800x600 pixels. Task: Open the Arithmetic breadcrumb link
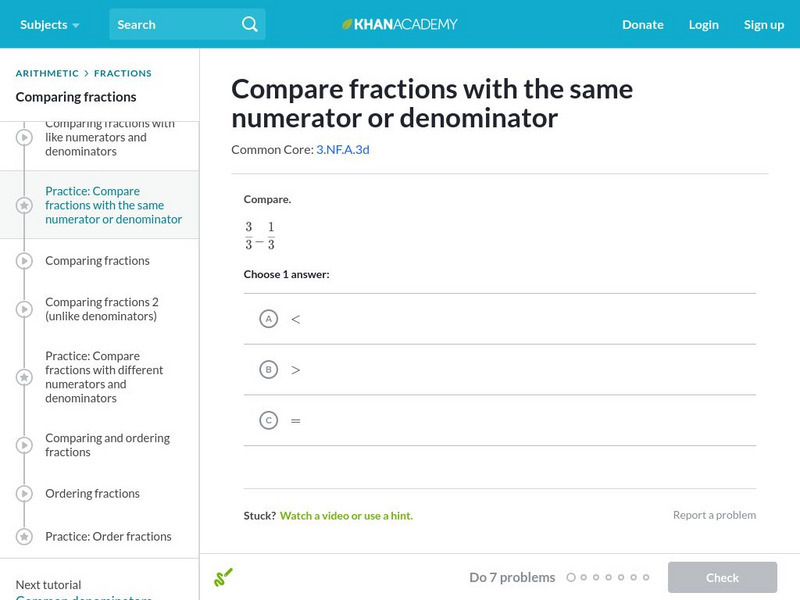(47, 73)
